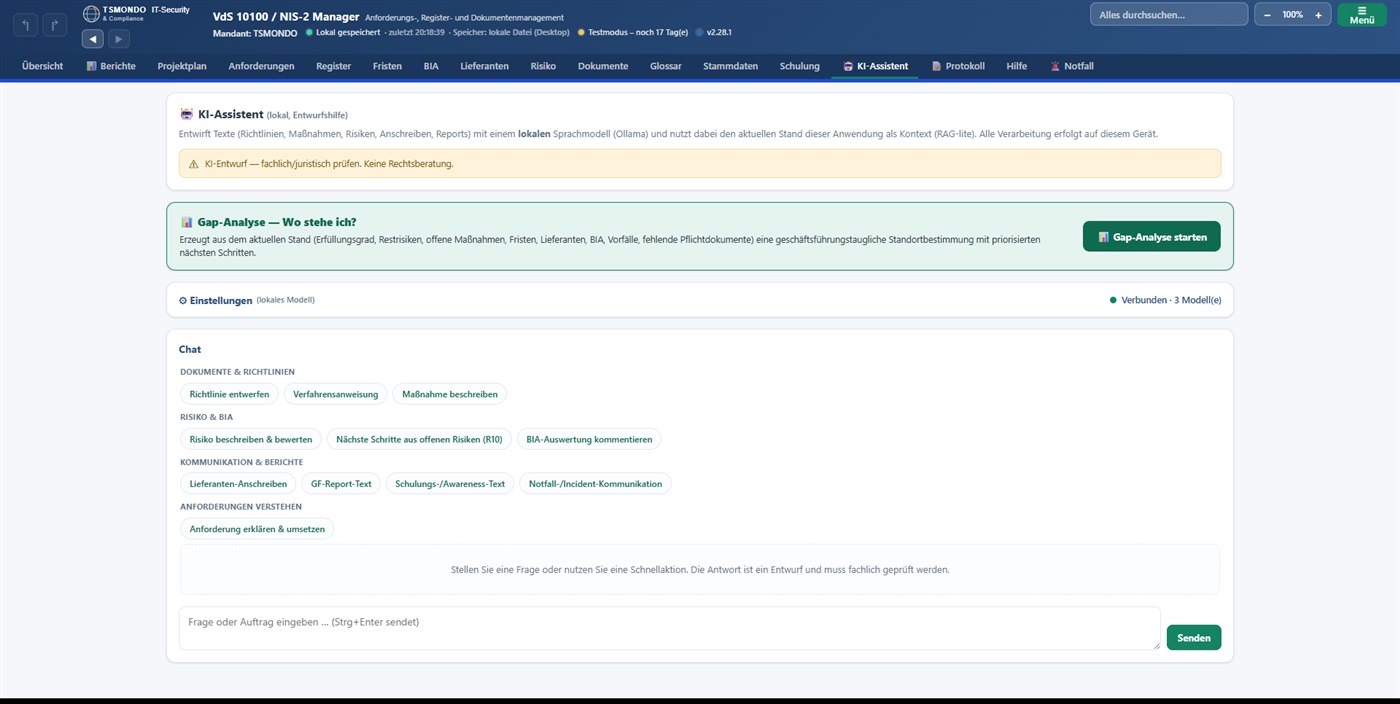The image size is (1400, 704).
Task: Click the Verbunden · 3 Modell(e) status text
Action: point(1171,300)
